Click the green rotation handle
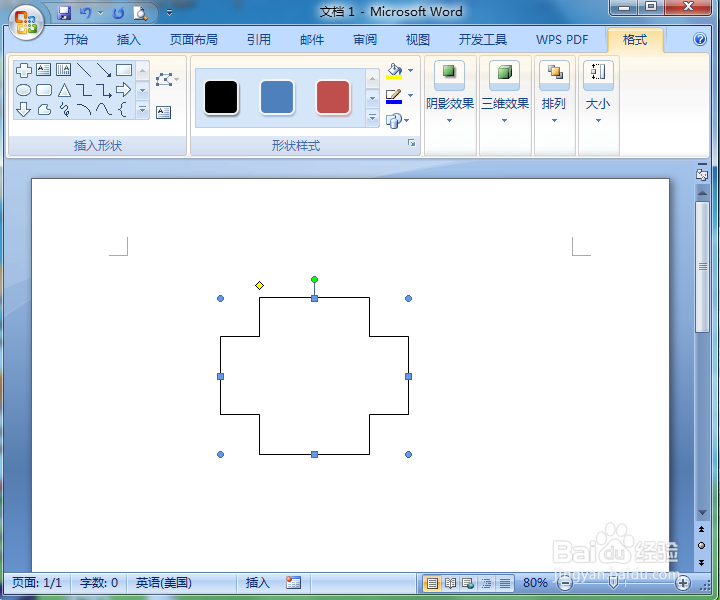This screenshot has height=600, width=720. click(315, 280)
